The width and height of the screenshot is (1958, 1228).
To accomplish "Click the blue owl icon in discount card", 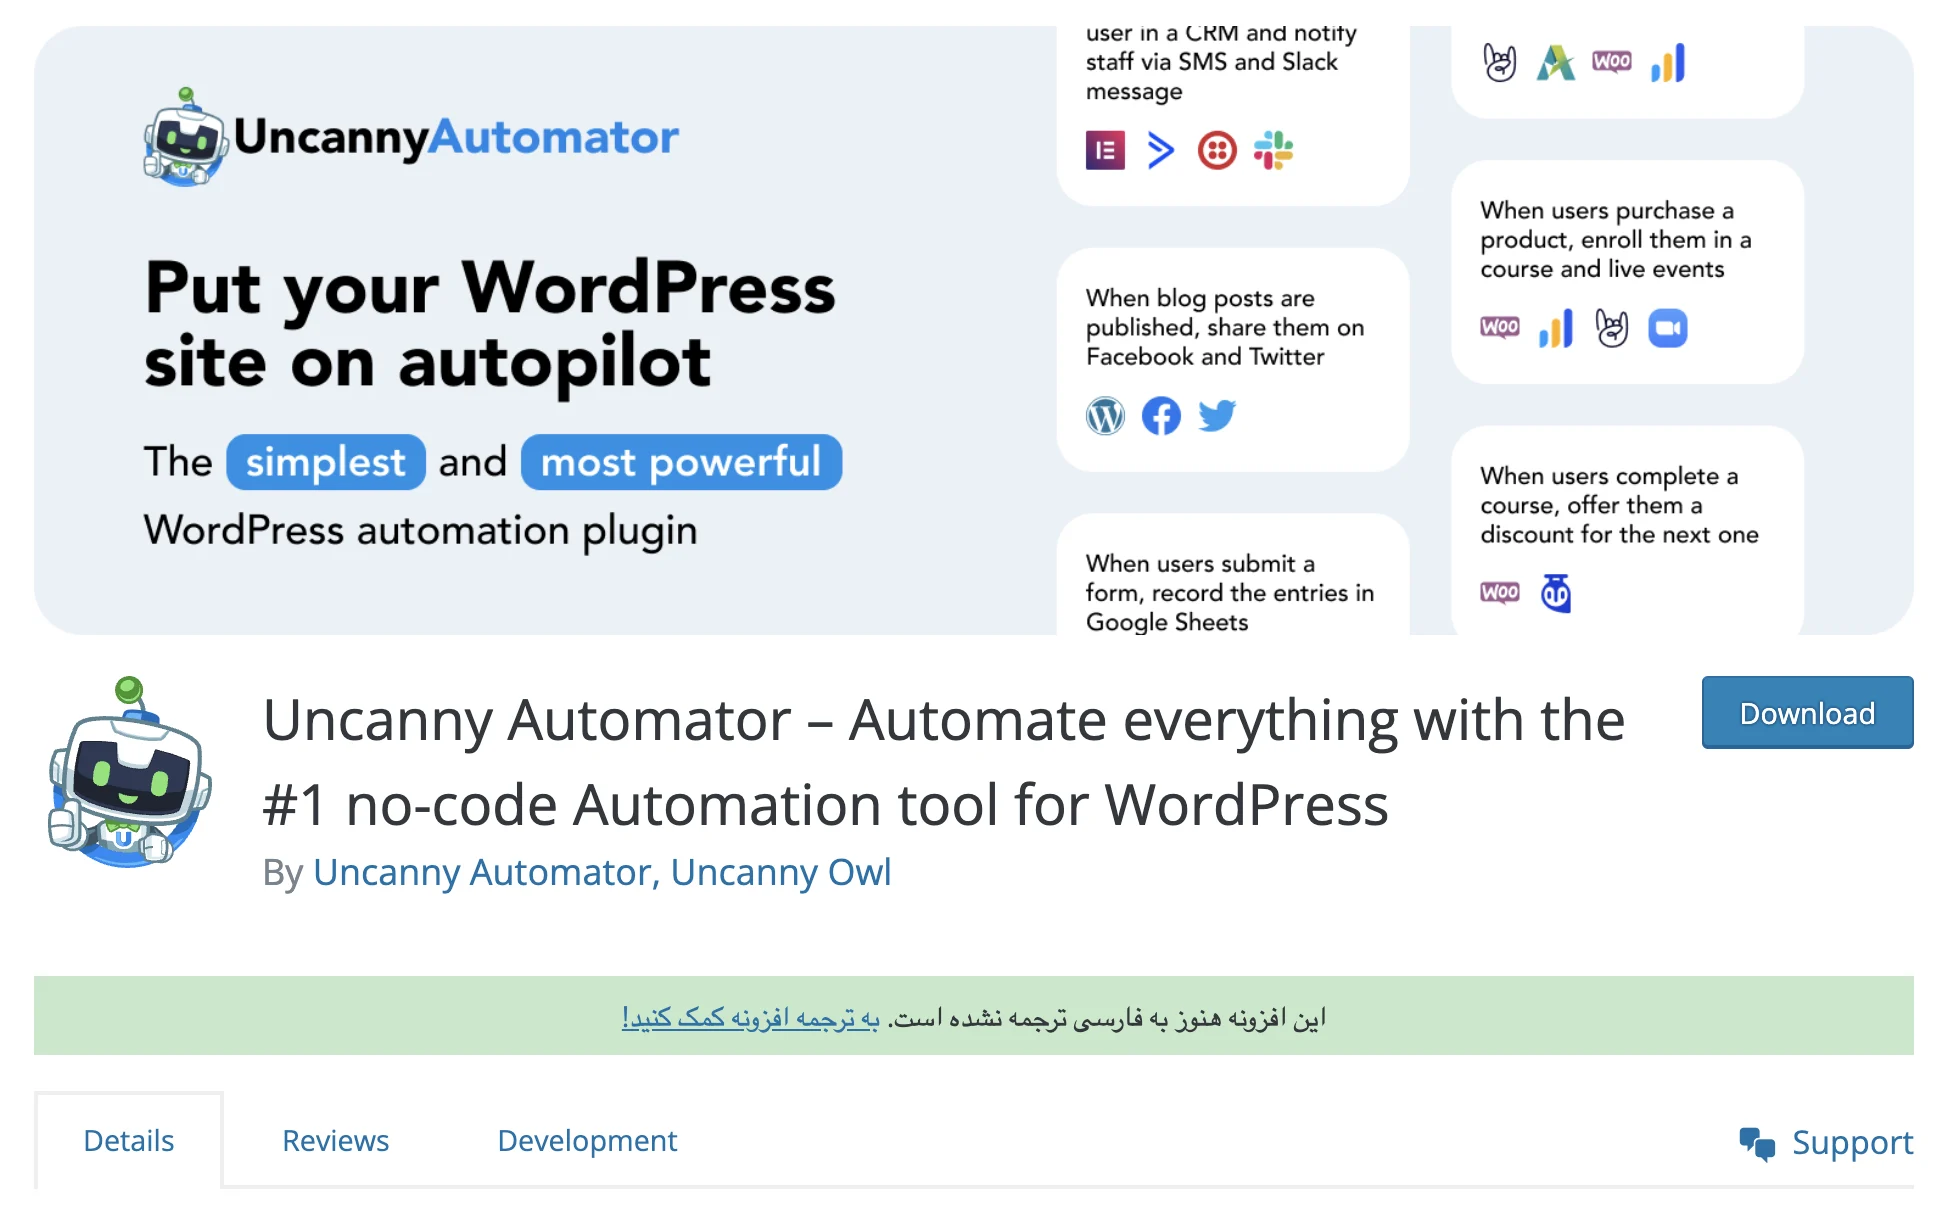I will 1556,593.
